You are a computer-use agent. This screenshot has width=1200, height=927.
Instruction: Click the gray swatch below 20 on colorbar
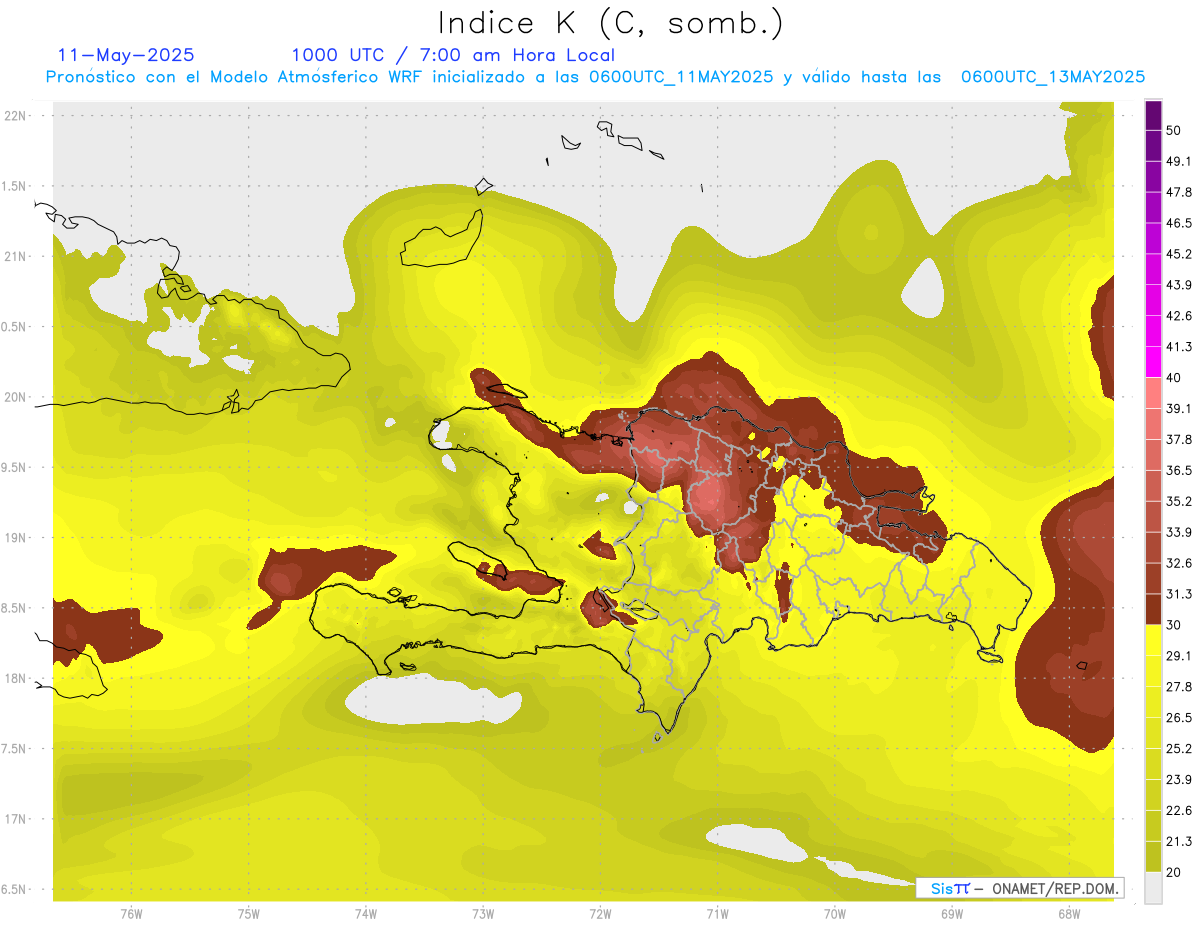click(1153, 888)
